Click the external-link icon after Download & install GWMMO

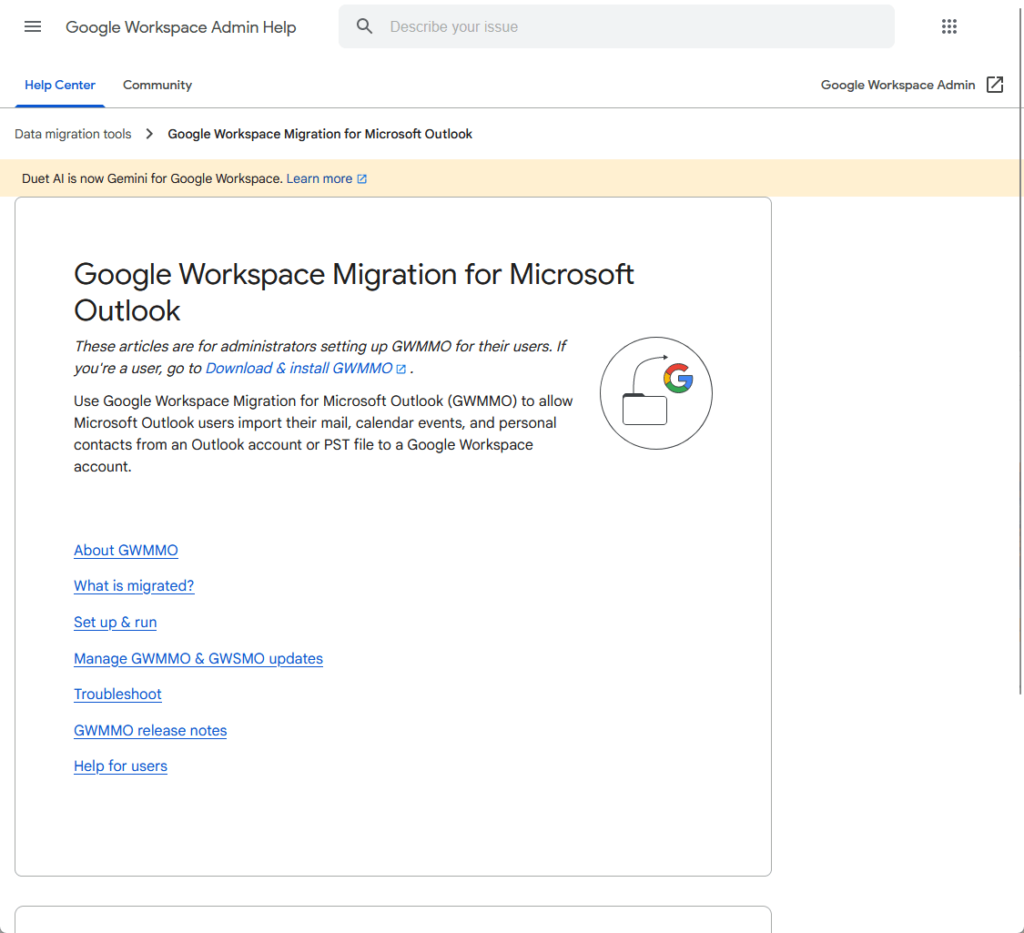[x=401, y=370]
